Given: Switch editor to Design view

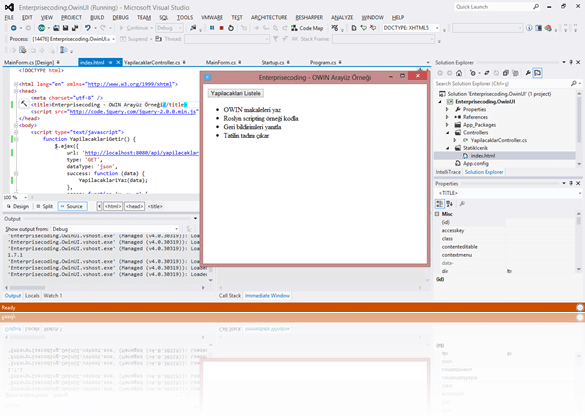Looking at the screenshot, I should coord(18,206).
